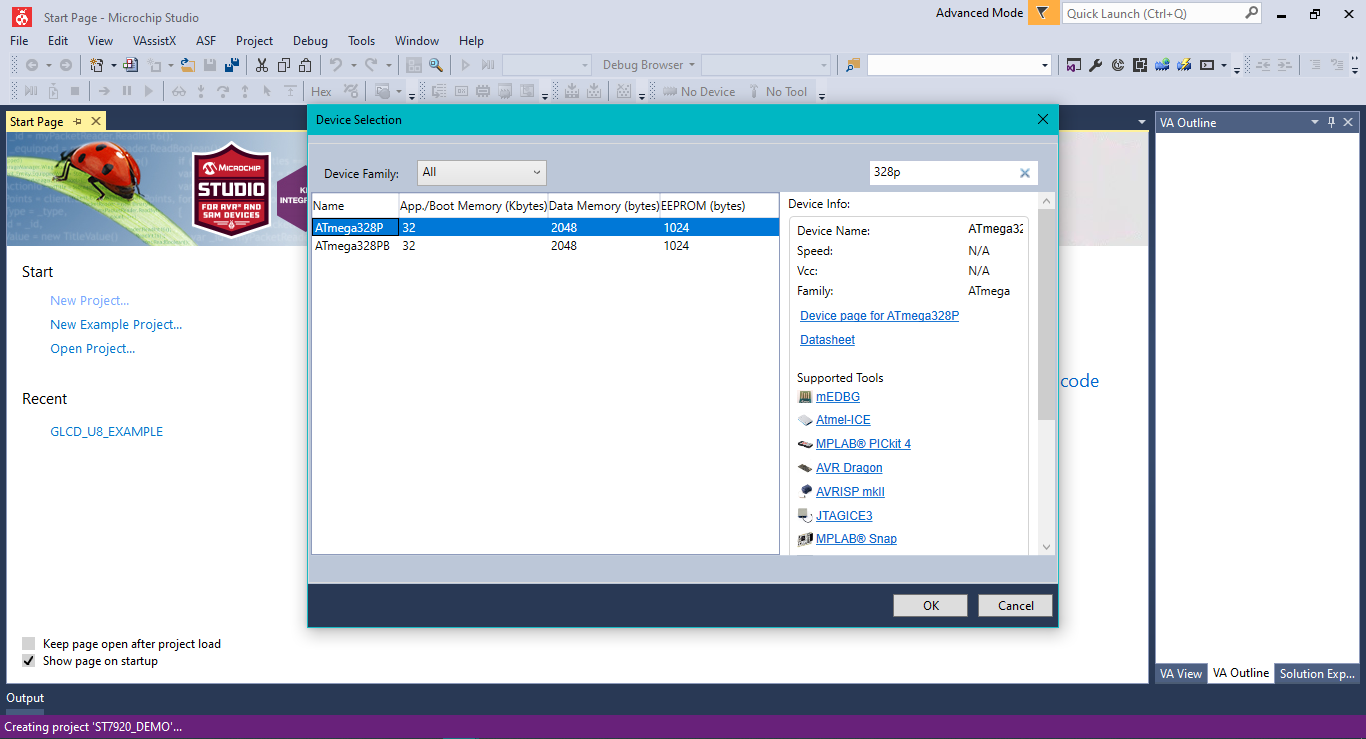Sort by the EEPROM (bytes) column header

coord(719,206)
